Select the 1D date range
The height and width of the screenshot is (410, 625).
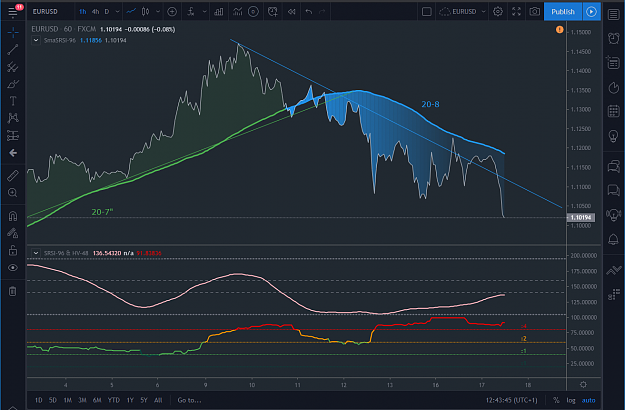39,400
